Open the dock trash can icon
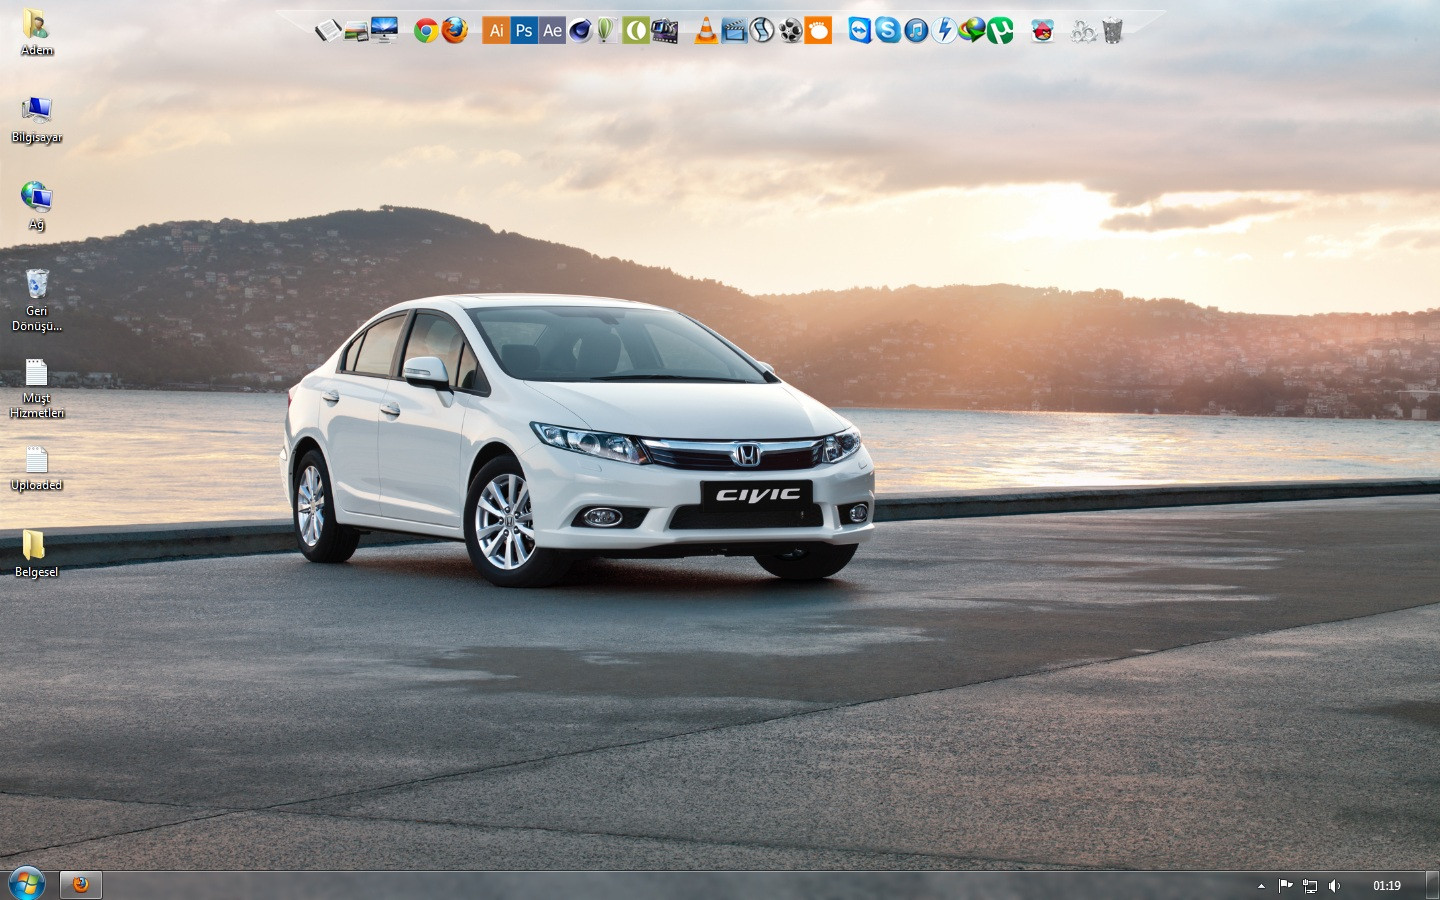 (1112, 31)
